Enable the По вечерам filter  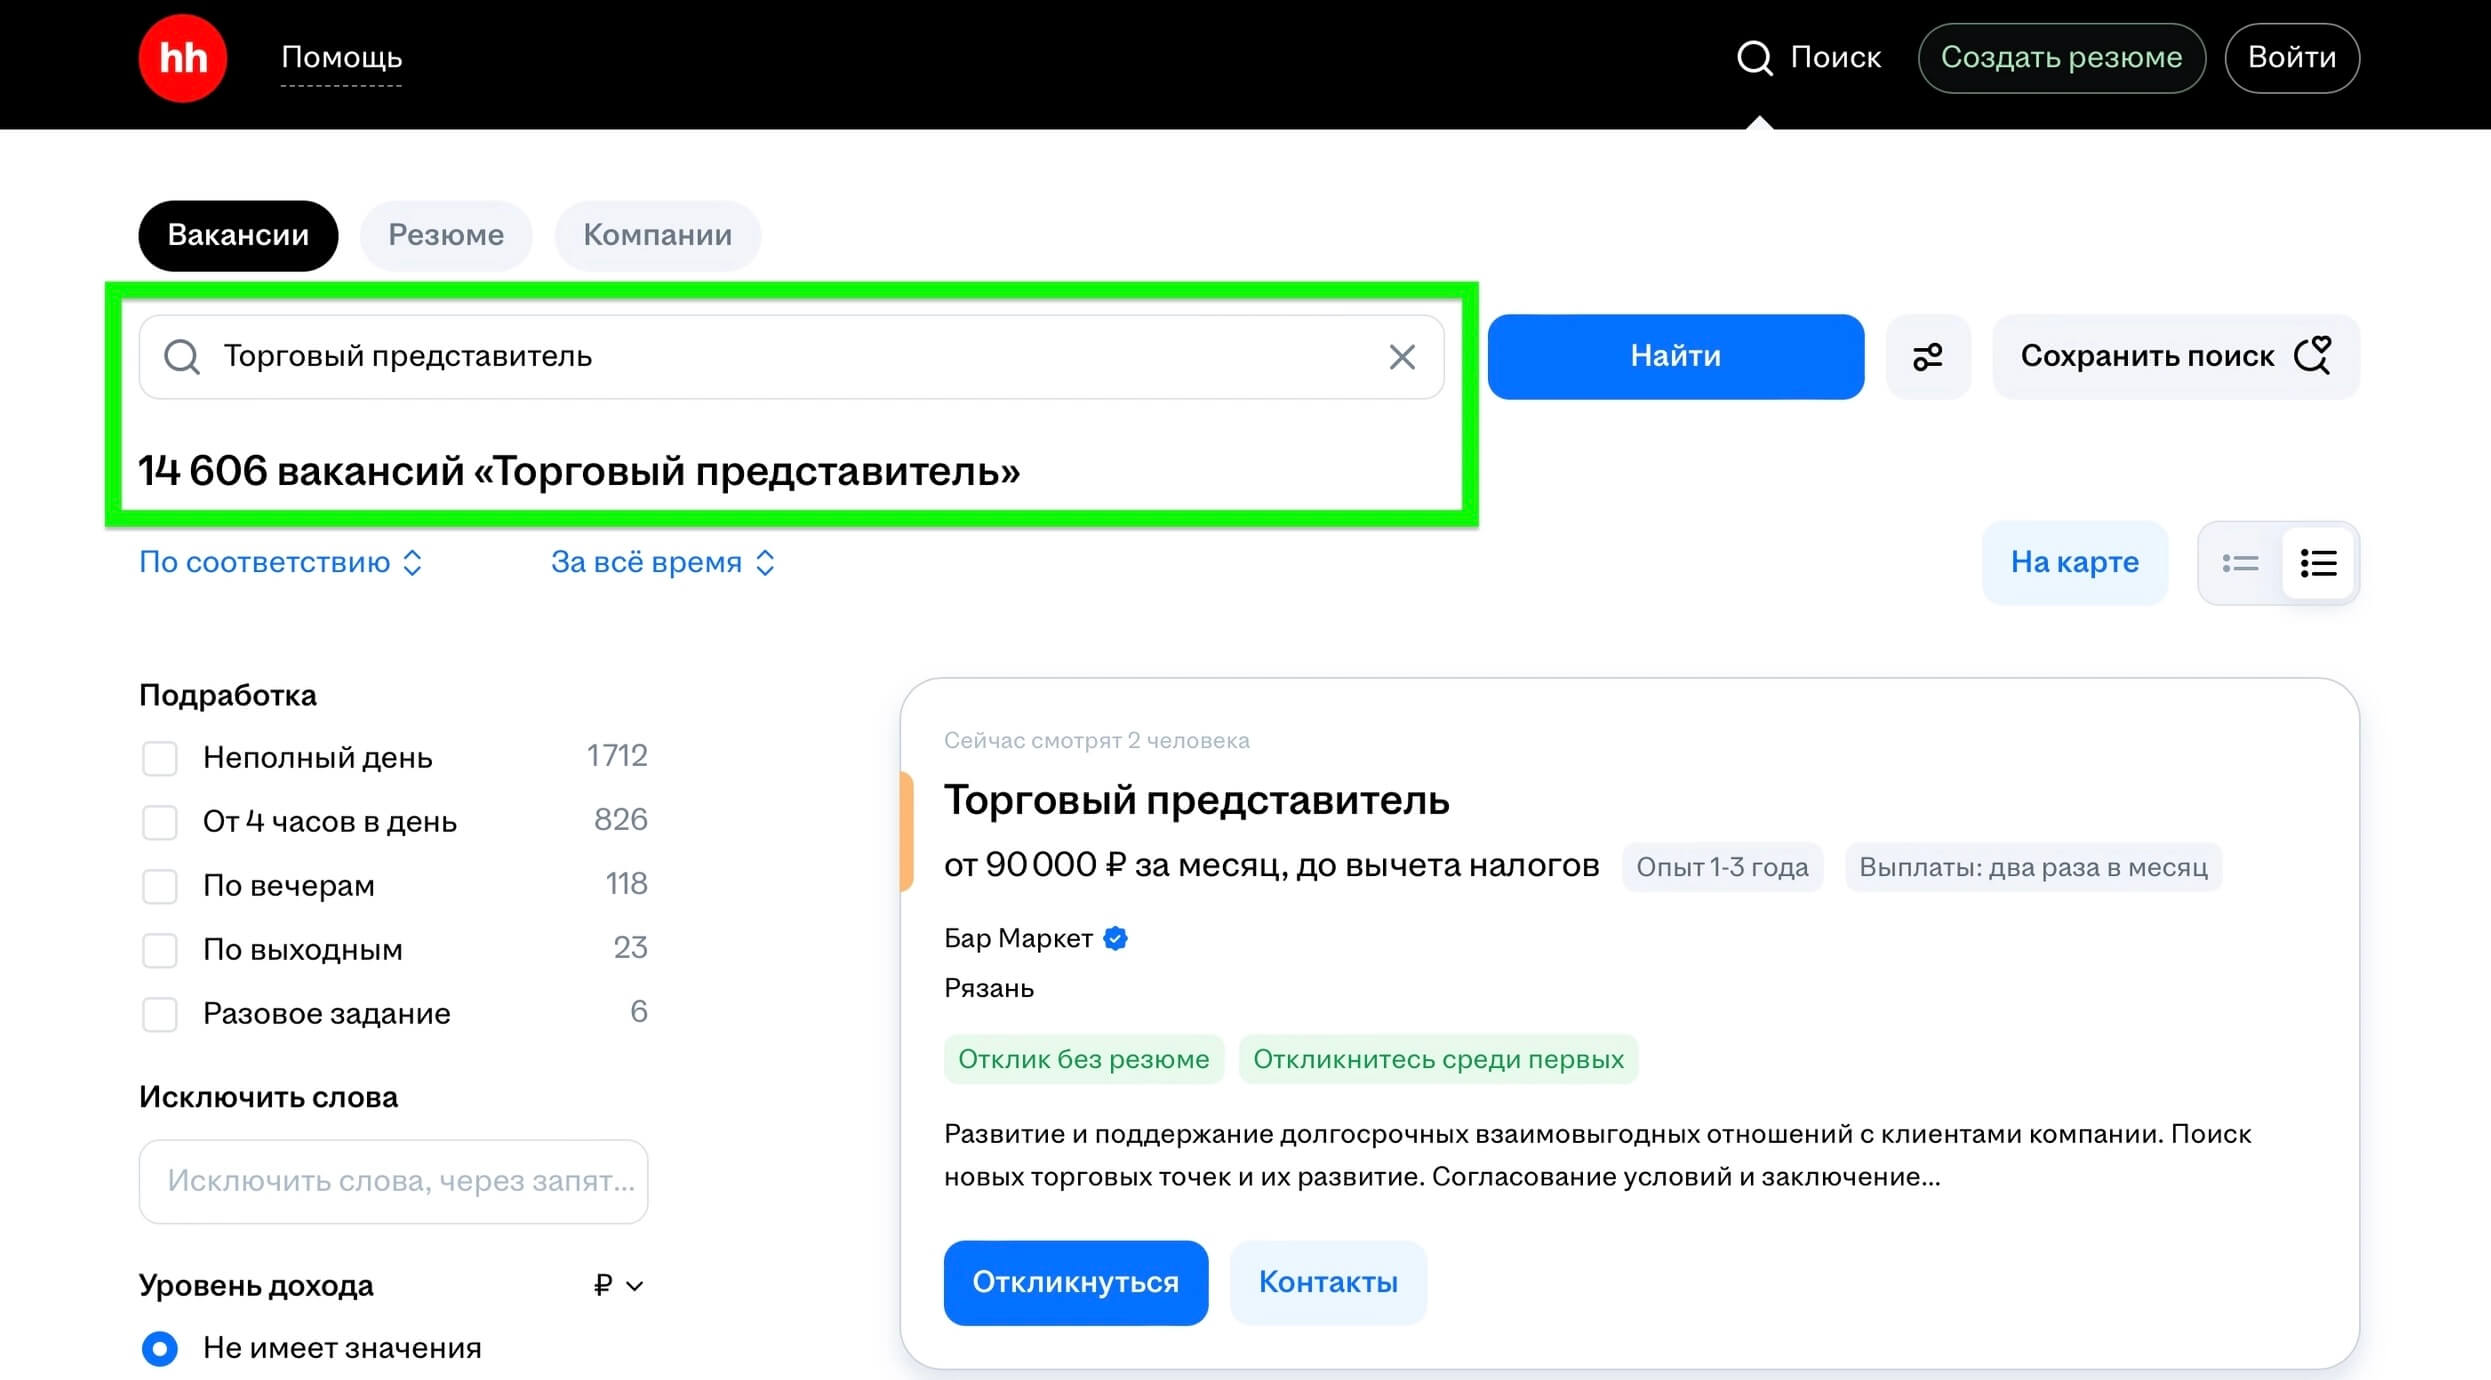tap(160, 886)
